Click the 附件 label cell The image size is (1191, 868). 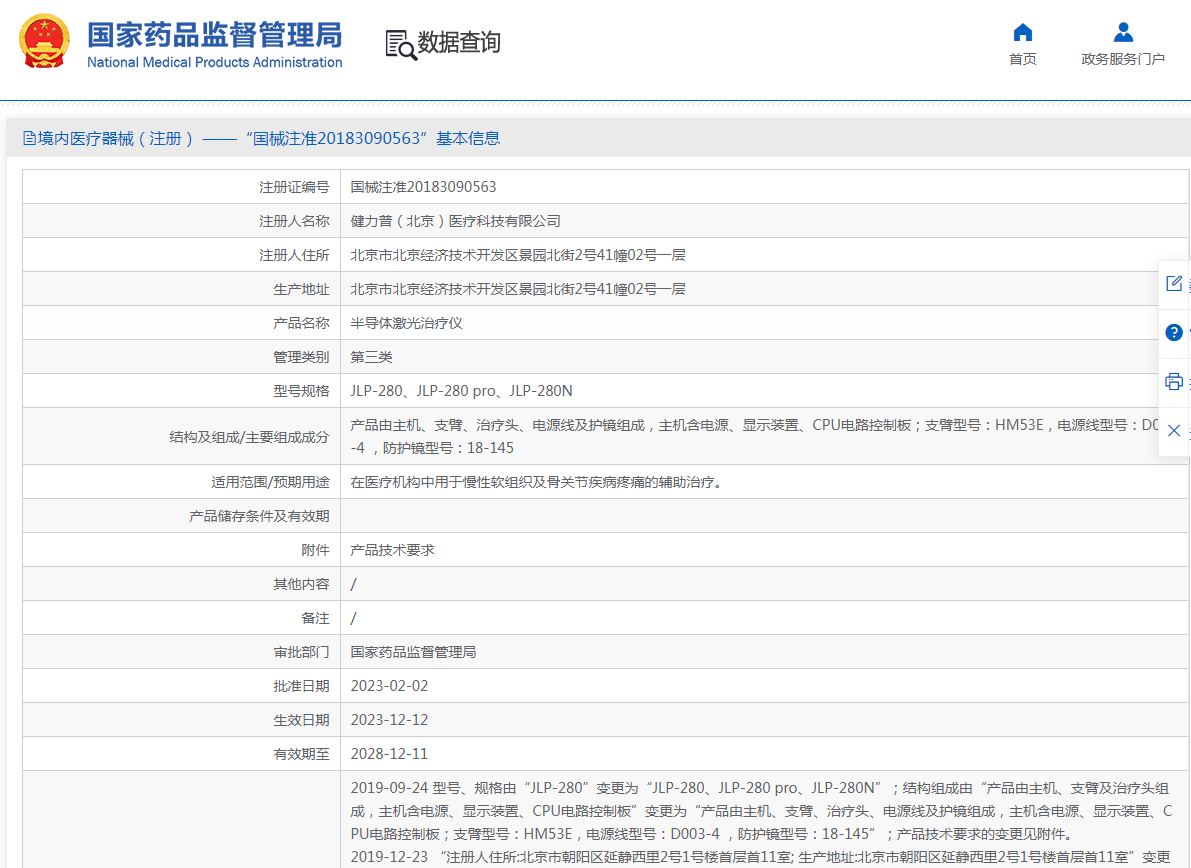(x=182, y=550)
